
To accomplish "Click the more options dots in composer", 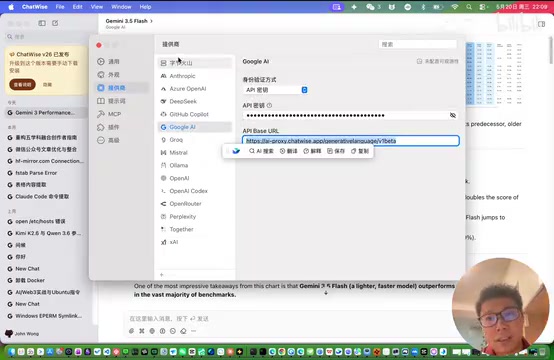I will [x=193, y=331].
